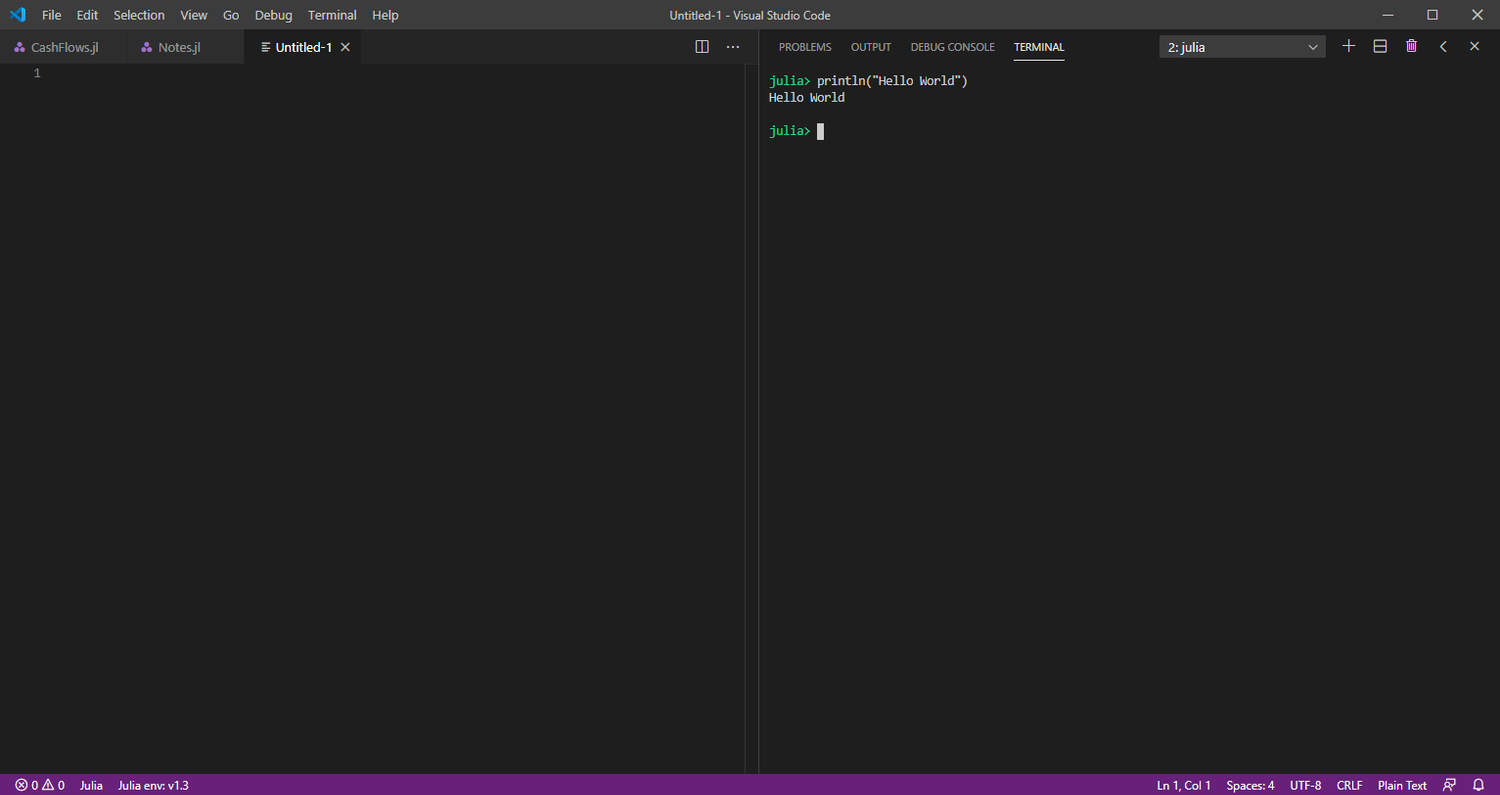This screenshot has width=1500, height=795.
Task: Click the Hello World output line
Action: 807,98
